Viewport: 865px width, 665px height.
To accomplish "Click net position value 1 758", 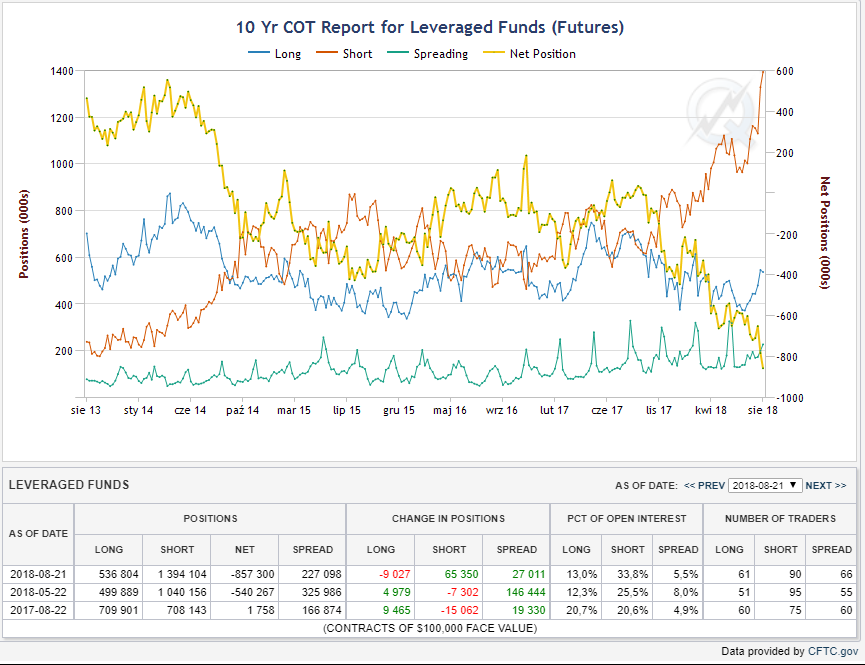I will (261, 610).
